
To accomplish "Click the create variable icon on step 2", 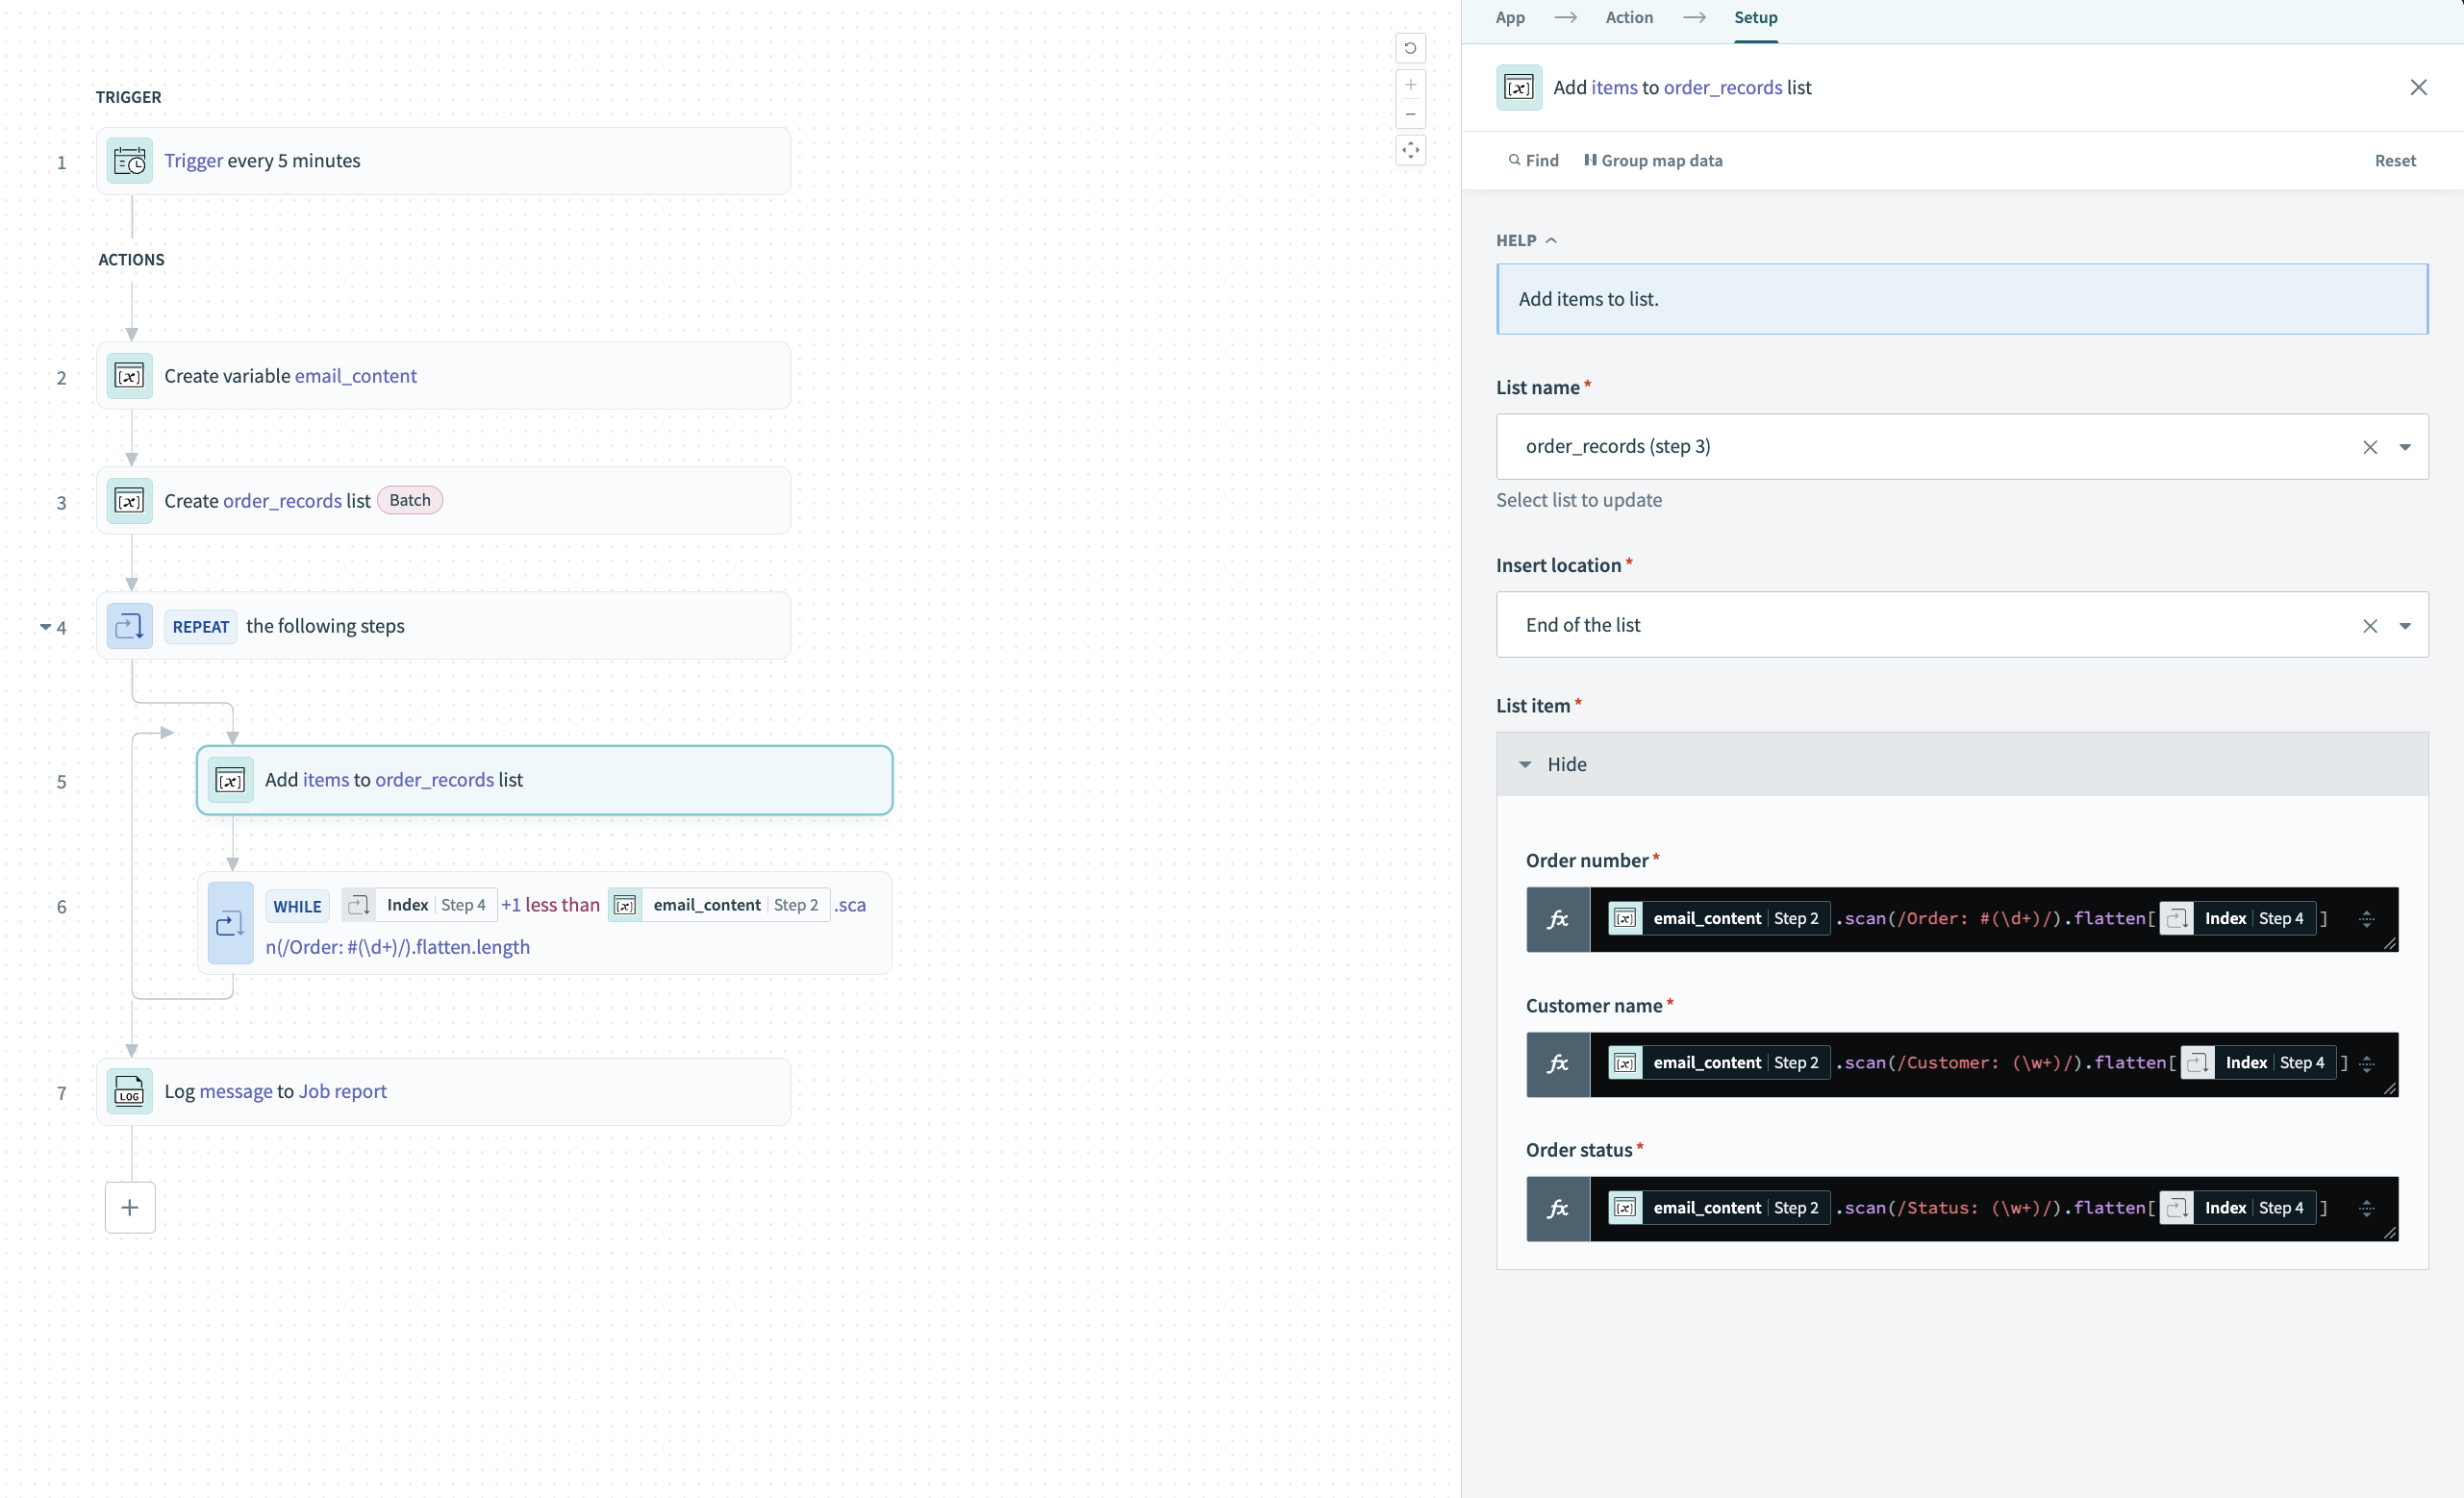I will (129, 376).
